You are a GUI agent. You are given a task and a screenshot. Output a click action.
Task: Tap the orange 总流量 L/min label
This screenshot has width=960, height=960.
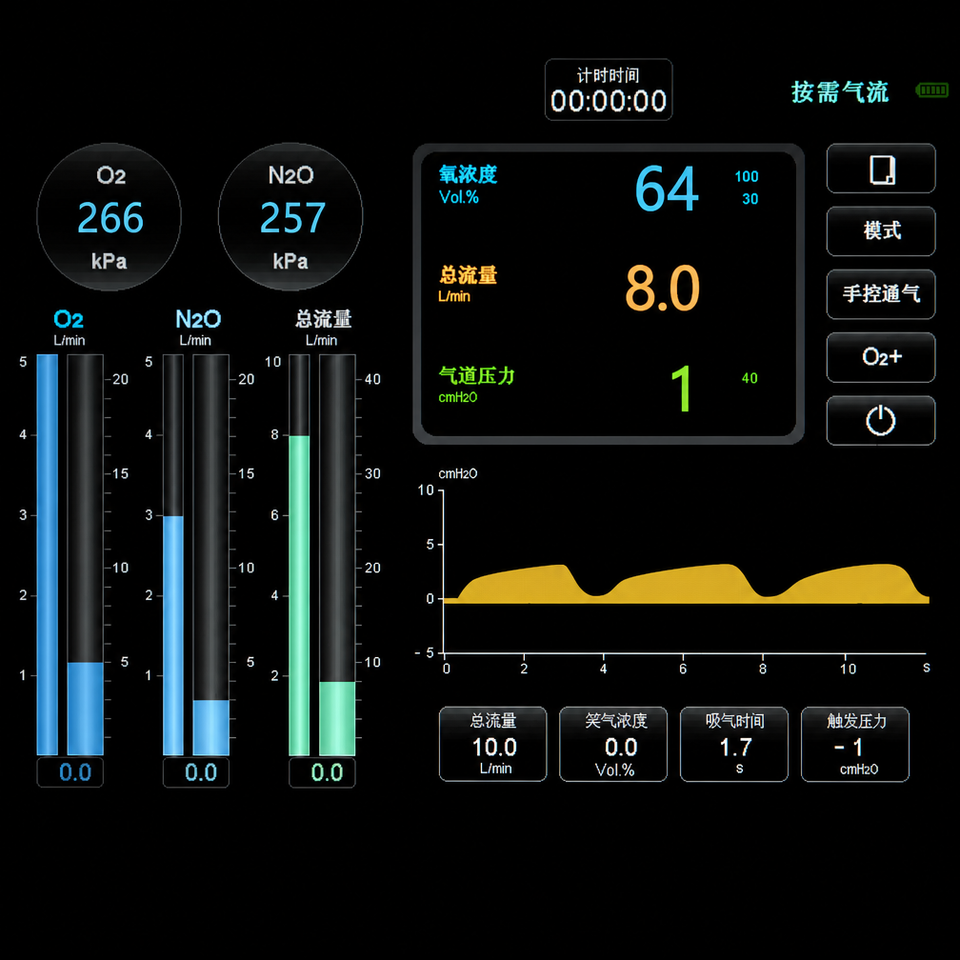(x=468, y=284)
